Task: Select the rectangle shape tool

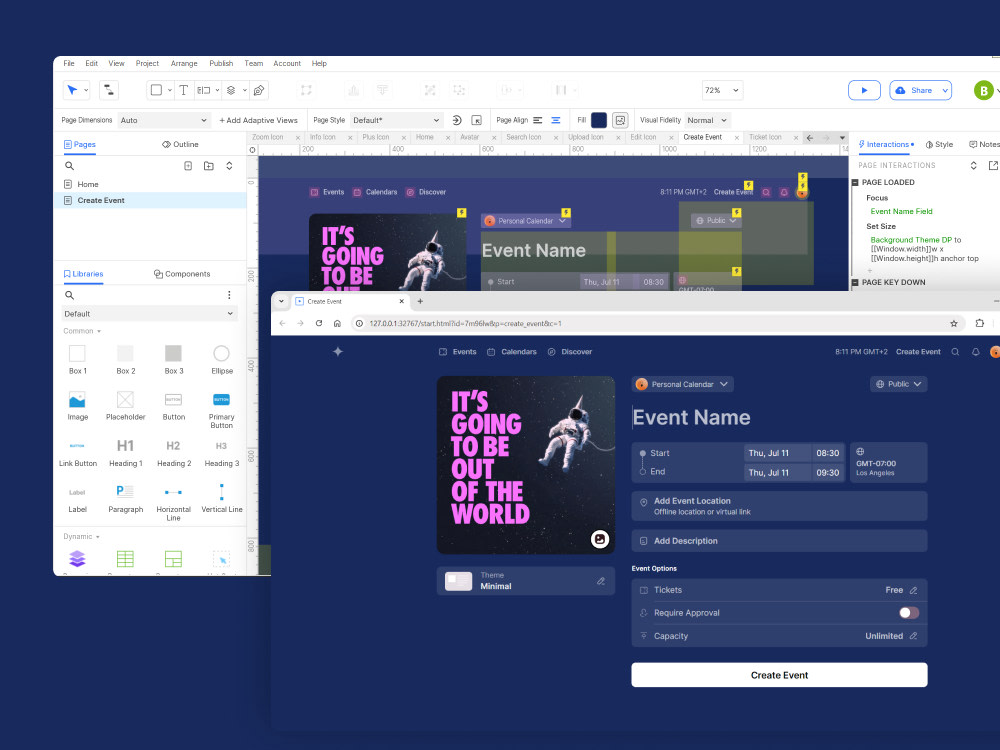Action: 156,90
